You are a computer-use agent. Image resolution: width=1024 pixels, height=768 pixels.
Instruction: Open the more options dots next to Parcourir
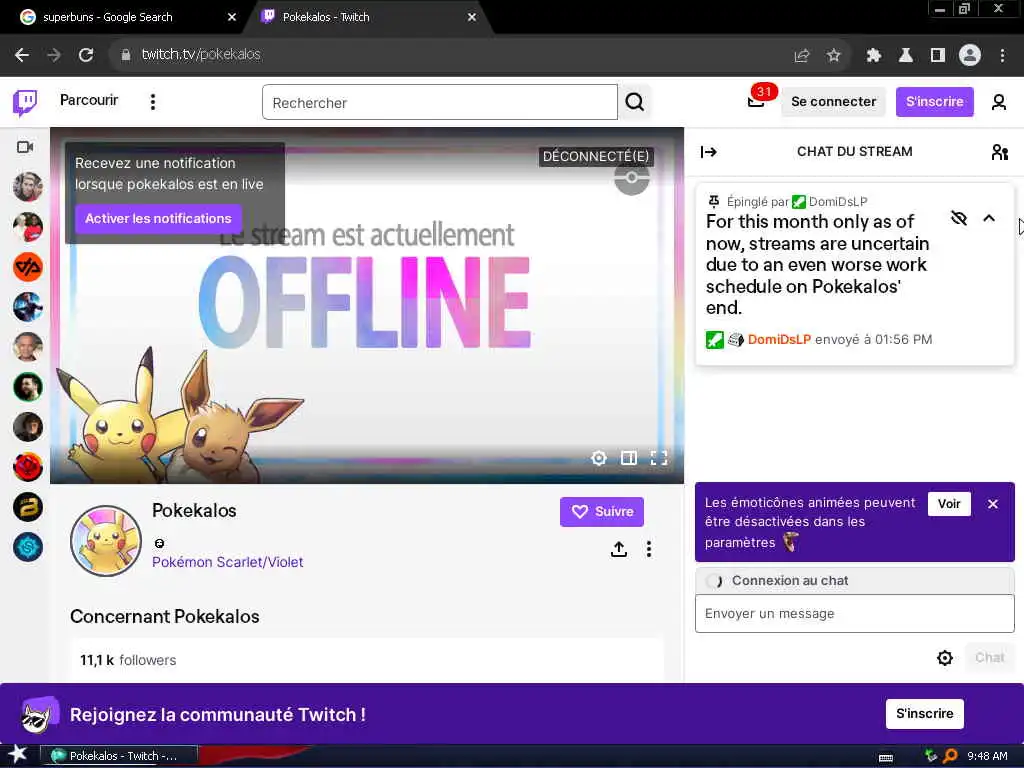coord(153,102)
